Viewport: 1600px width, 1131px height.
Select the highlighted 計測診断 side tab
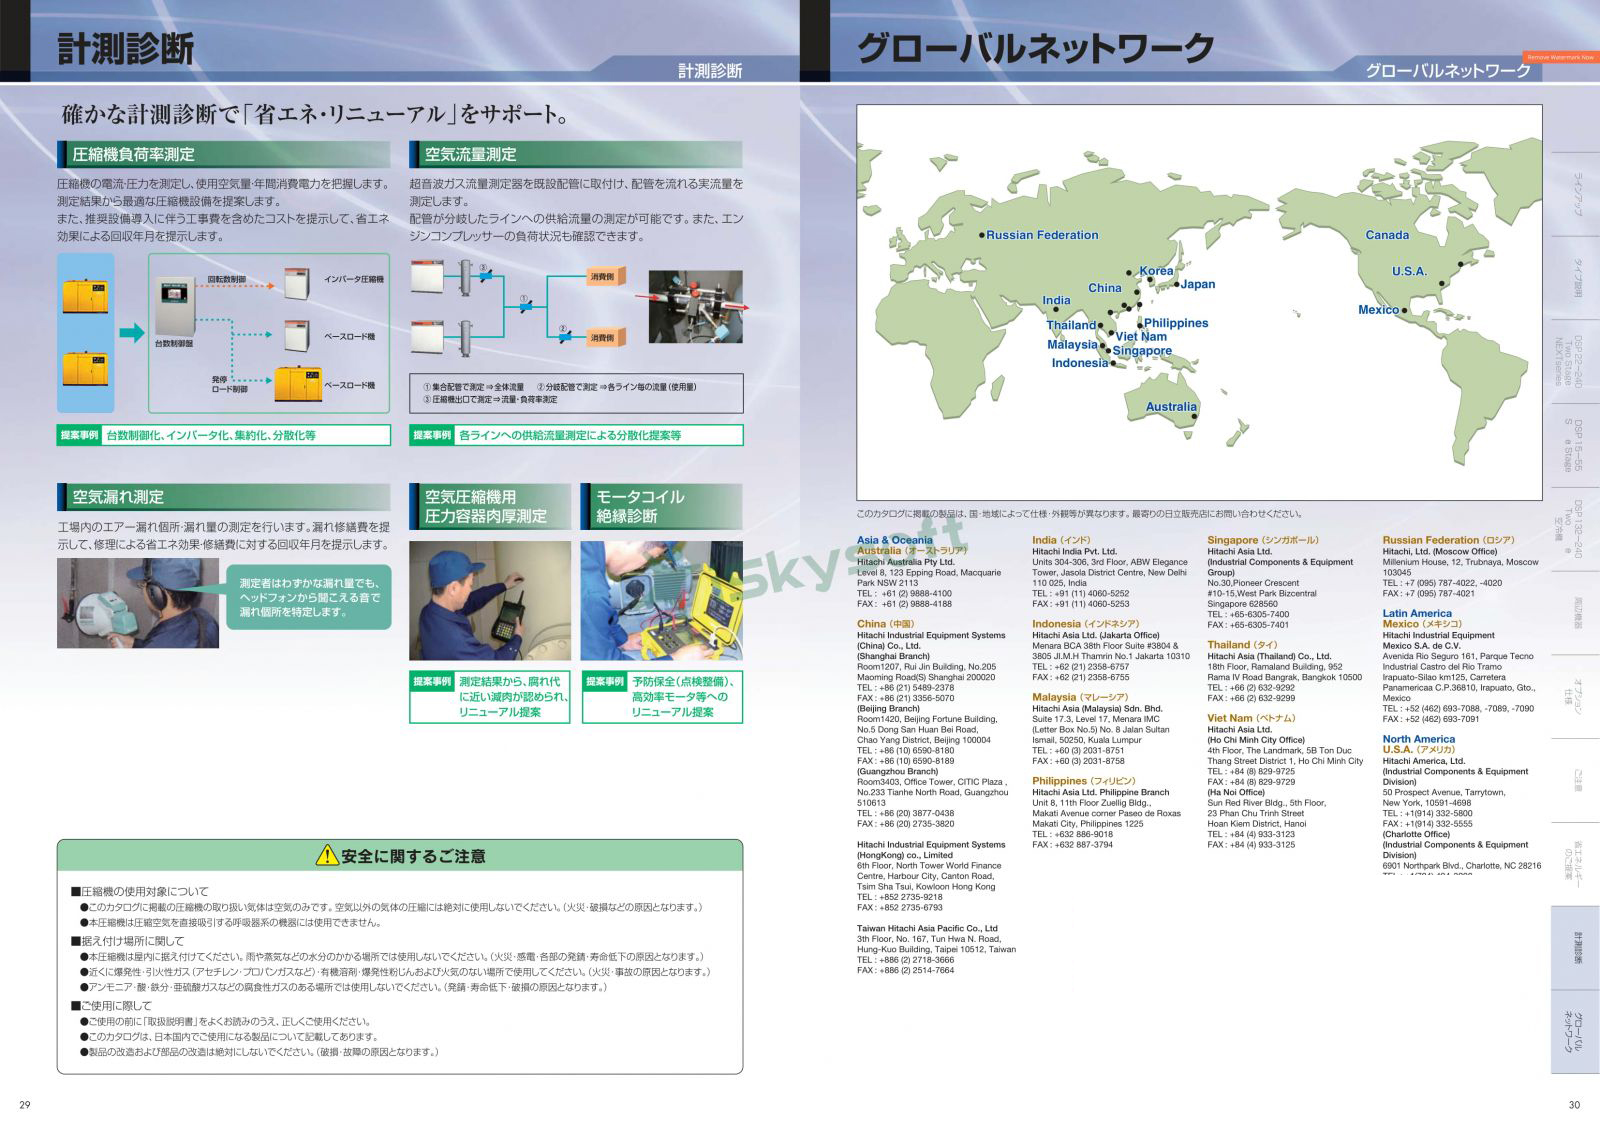1575,948
